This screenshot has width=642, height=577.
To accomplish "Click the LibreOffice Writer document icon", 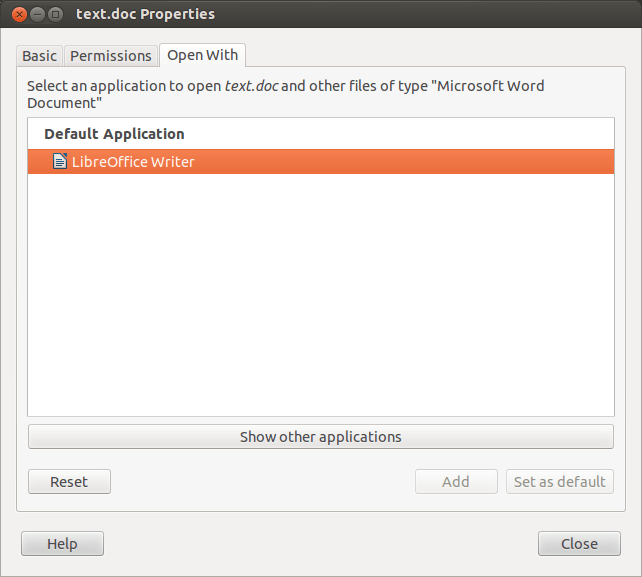I will pos(60,161).
